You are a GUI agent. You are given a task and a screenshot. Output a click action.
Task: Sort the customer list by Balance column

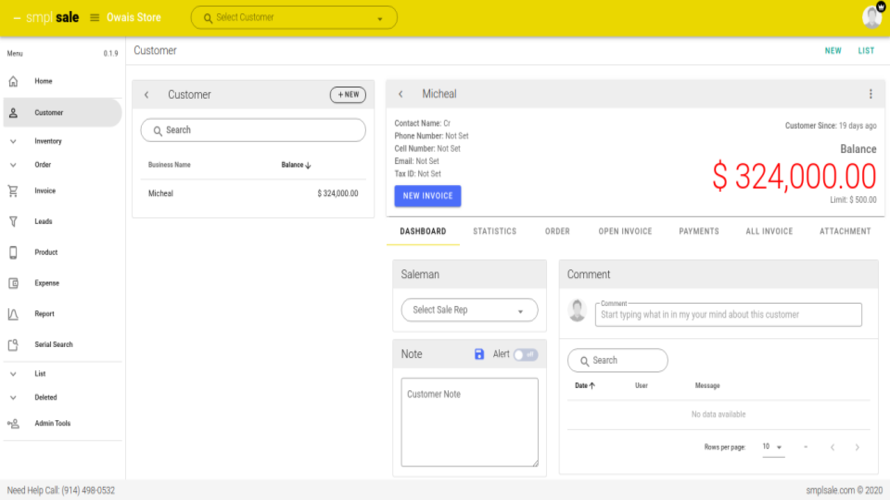point(296,165)
